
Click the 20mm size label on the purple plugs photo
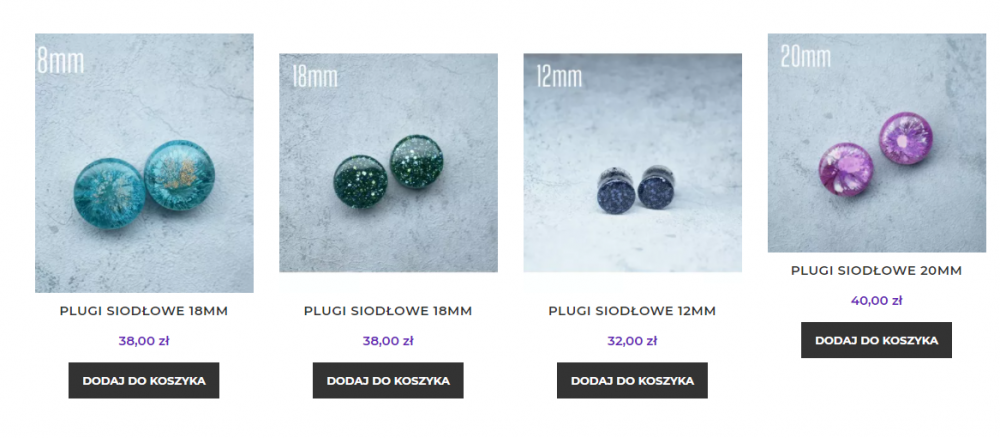pos(806,57)
